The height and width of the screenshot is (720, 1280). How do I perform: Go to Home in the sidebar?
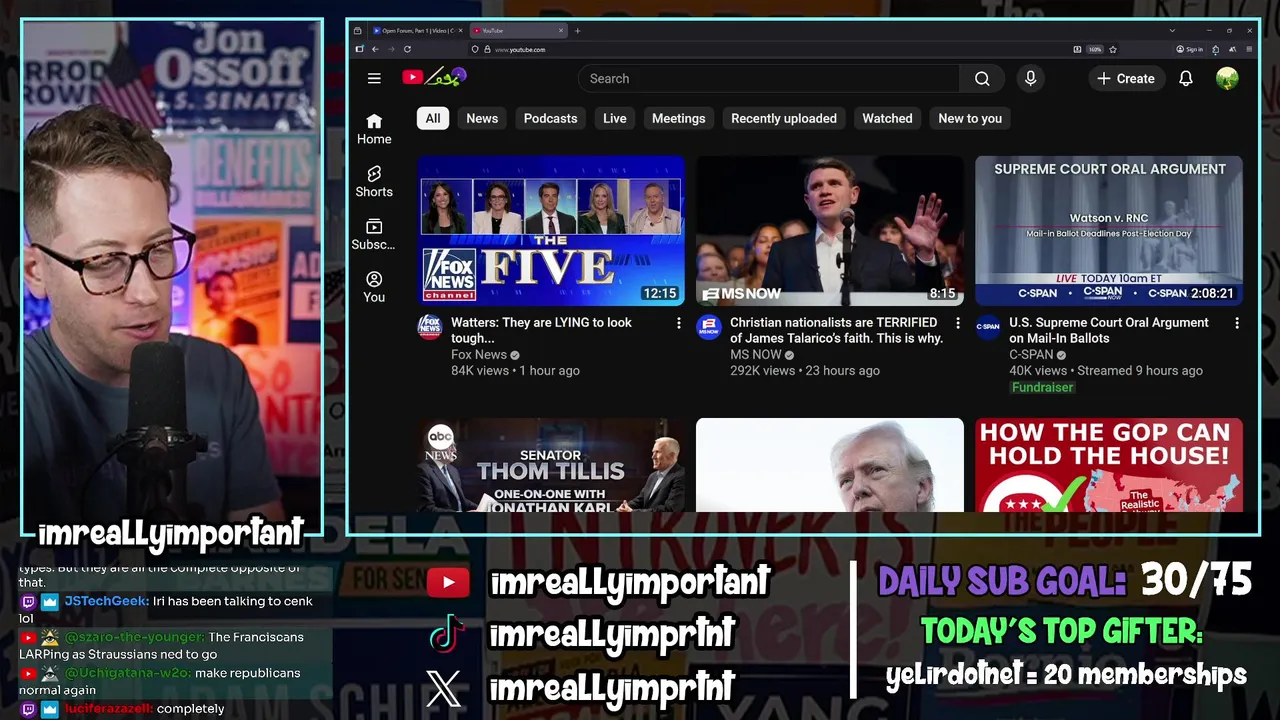tap(374, 129)
